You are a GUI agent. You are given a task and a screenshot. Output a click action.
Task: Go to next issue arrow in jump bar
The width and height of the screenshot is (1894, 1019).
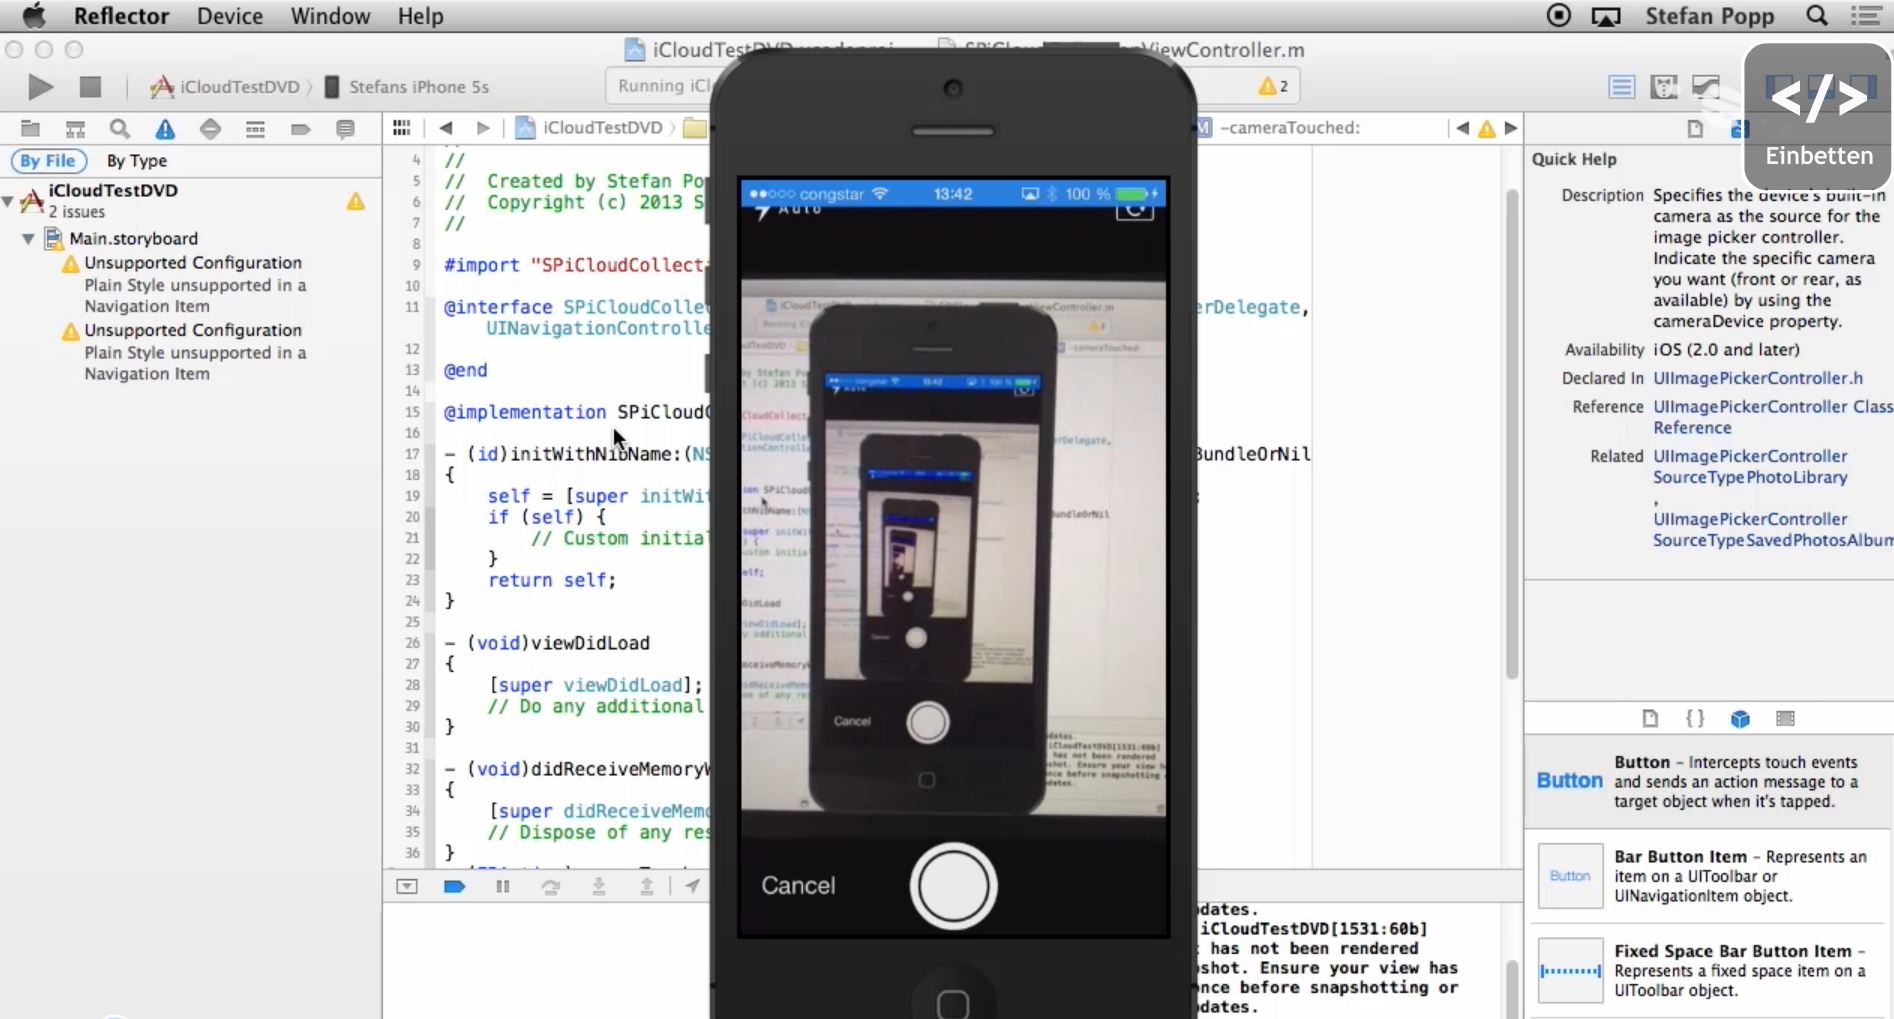1510,128
